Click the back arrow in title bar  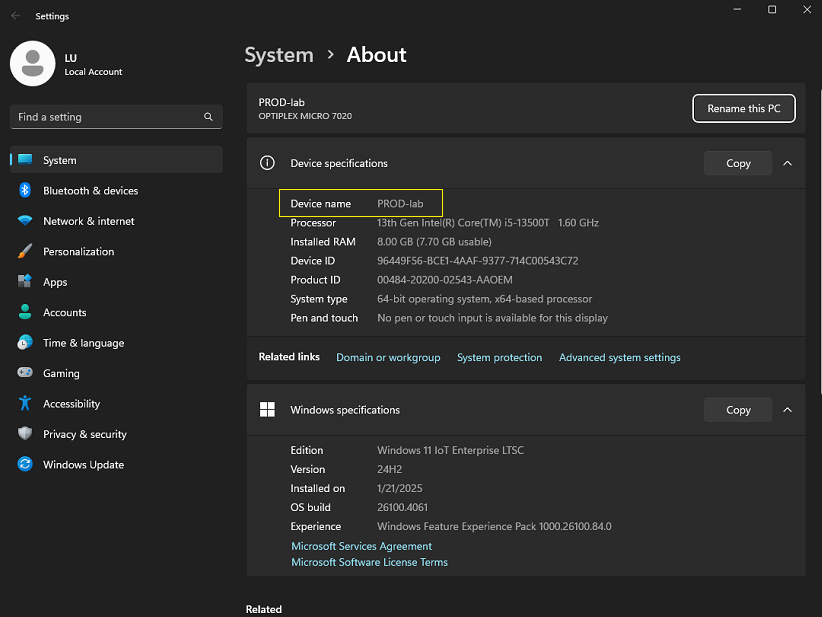coord(16,16)
